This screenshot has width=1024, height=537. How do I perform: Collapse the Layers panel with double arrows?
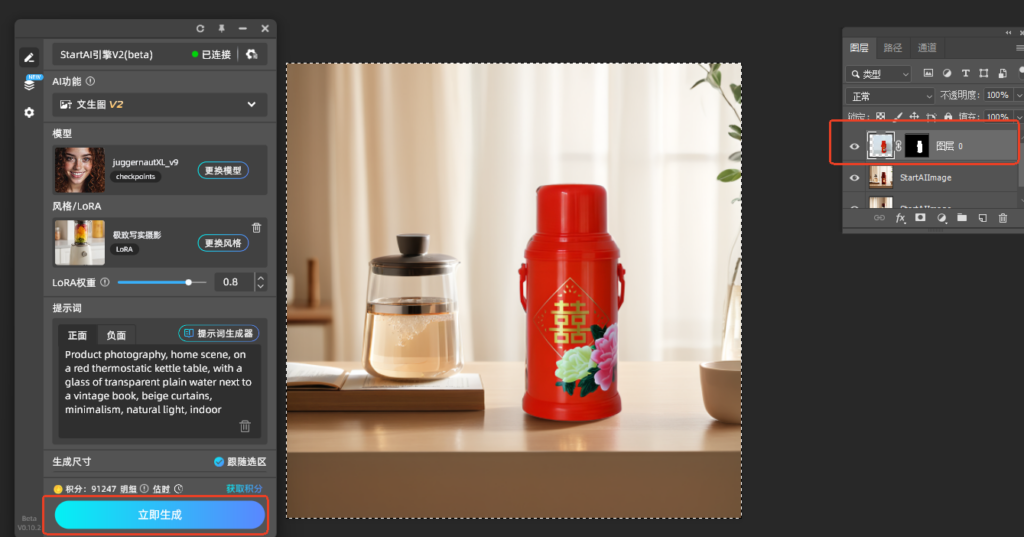tap(1009, 32)
